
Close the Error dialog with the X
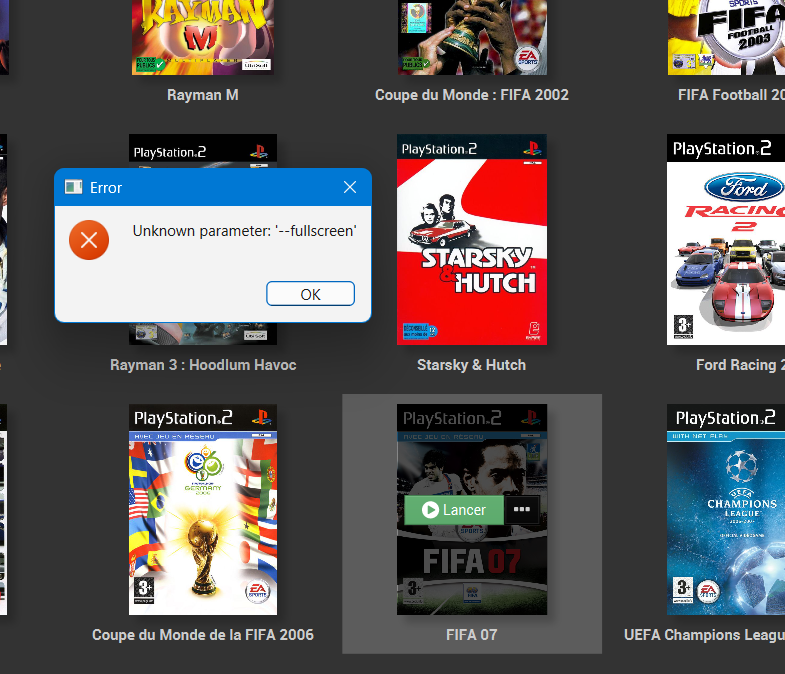point(350,187)
